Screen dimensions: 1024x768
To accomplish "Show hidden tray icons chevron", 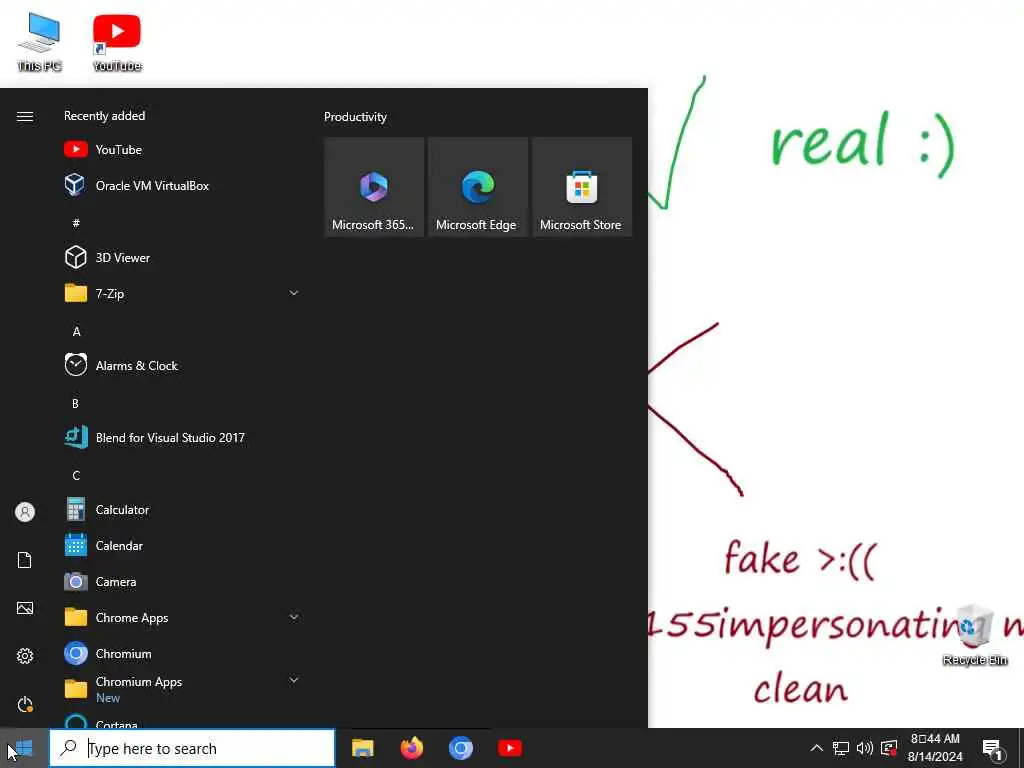I will click(x=816, y=748).
